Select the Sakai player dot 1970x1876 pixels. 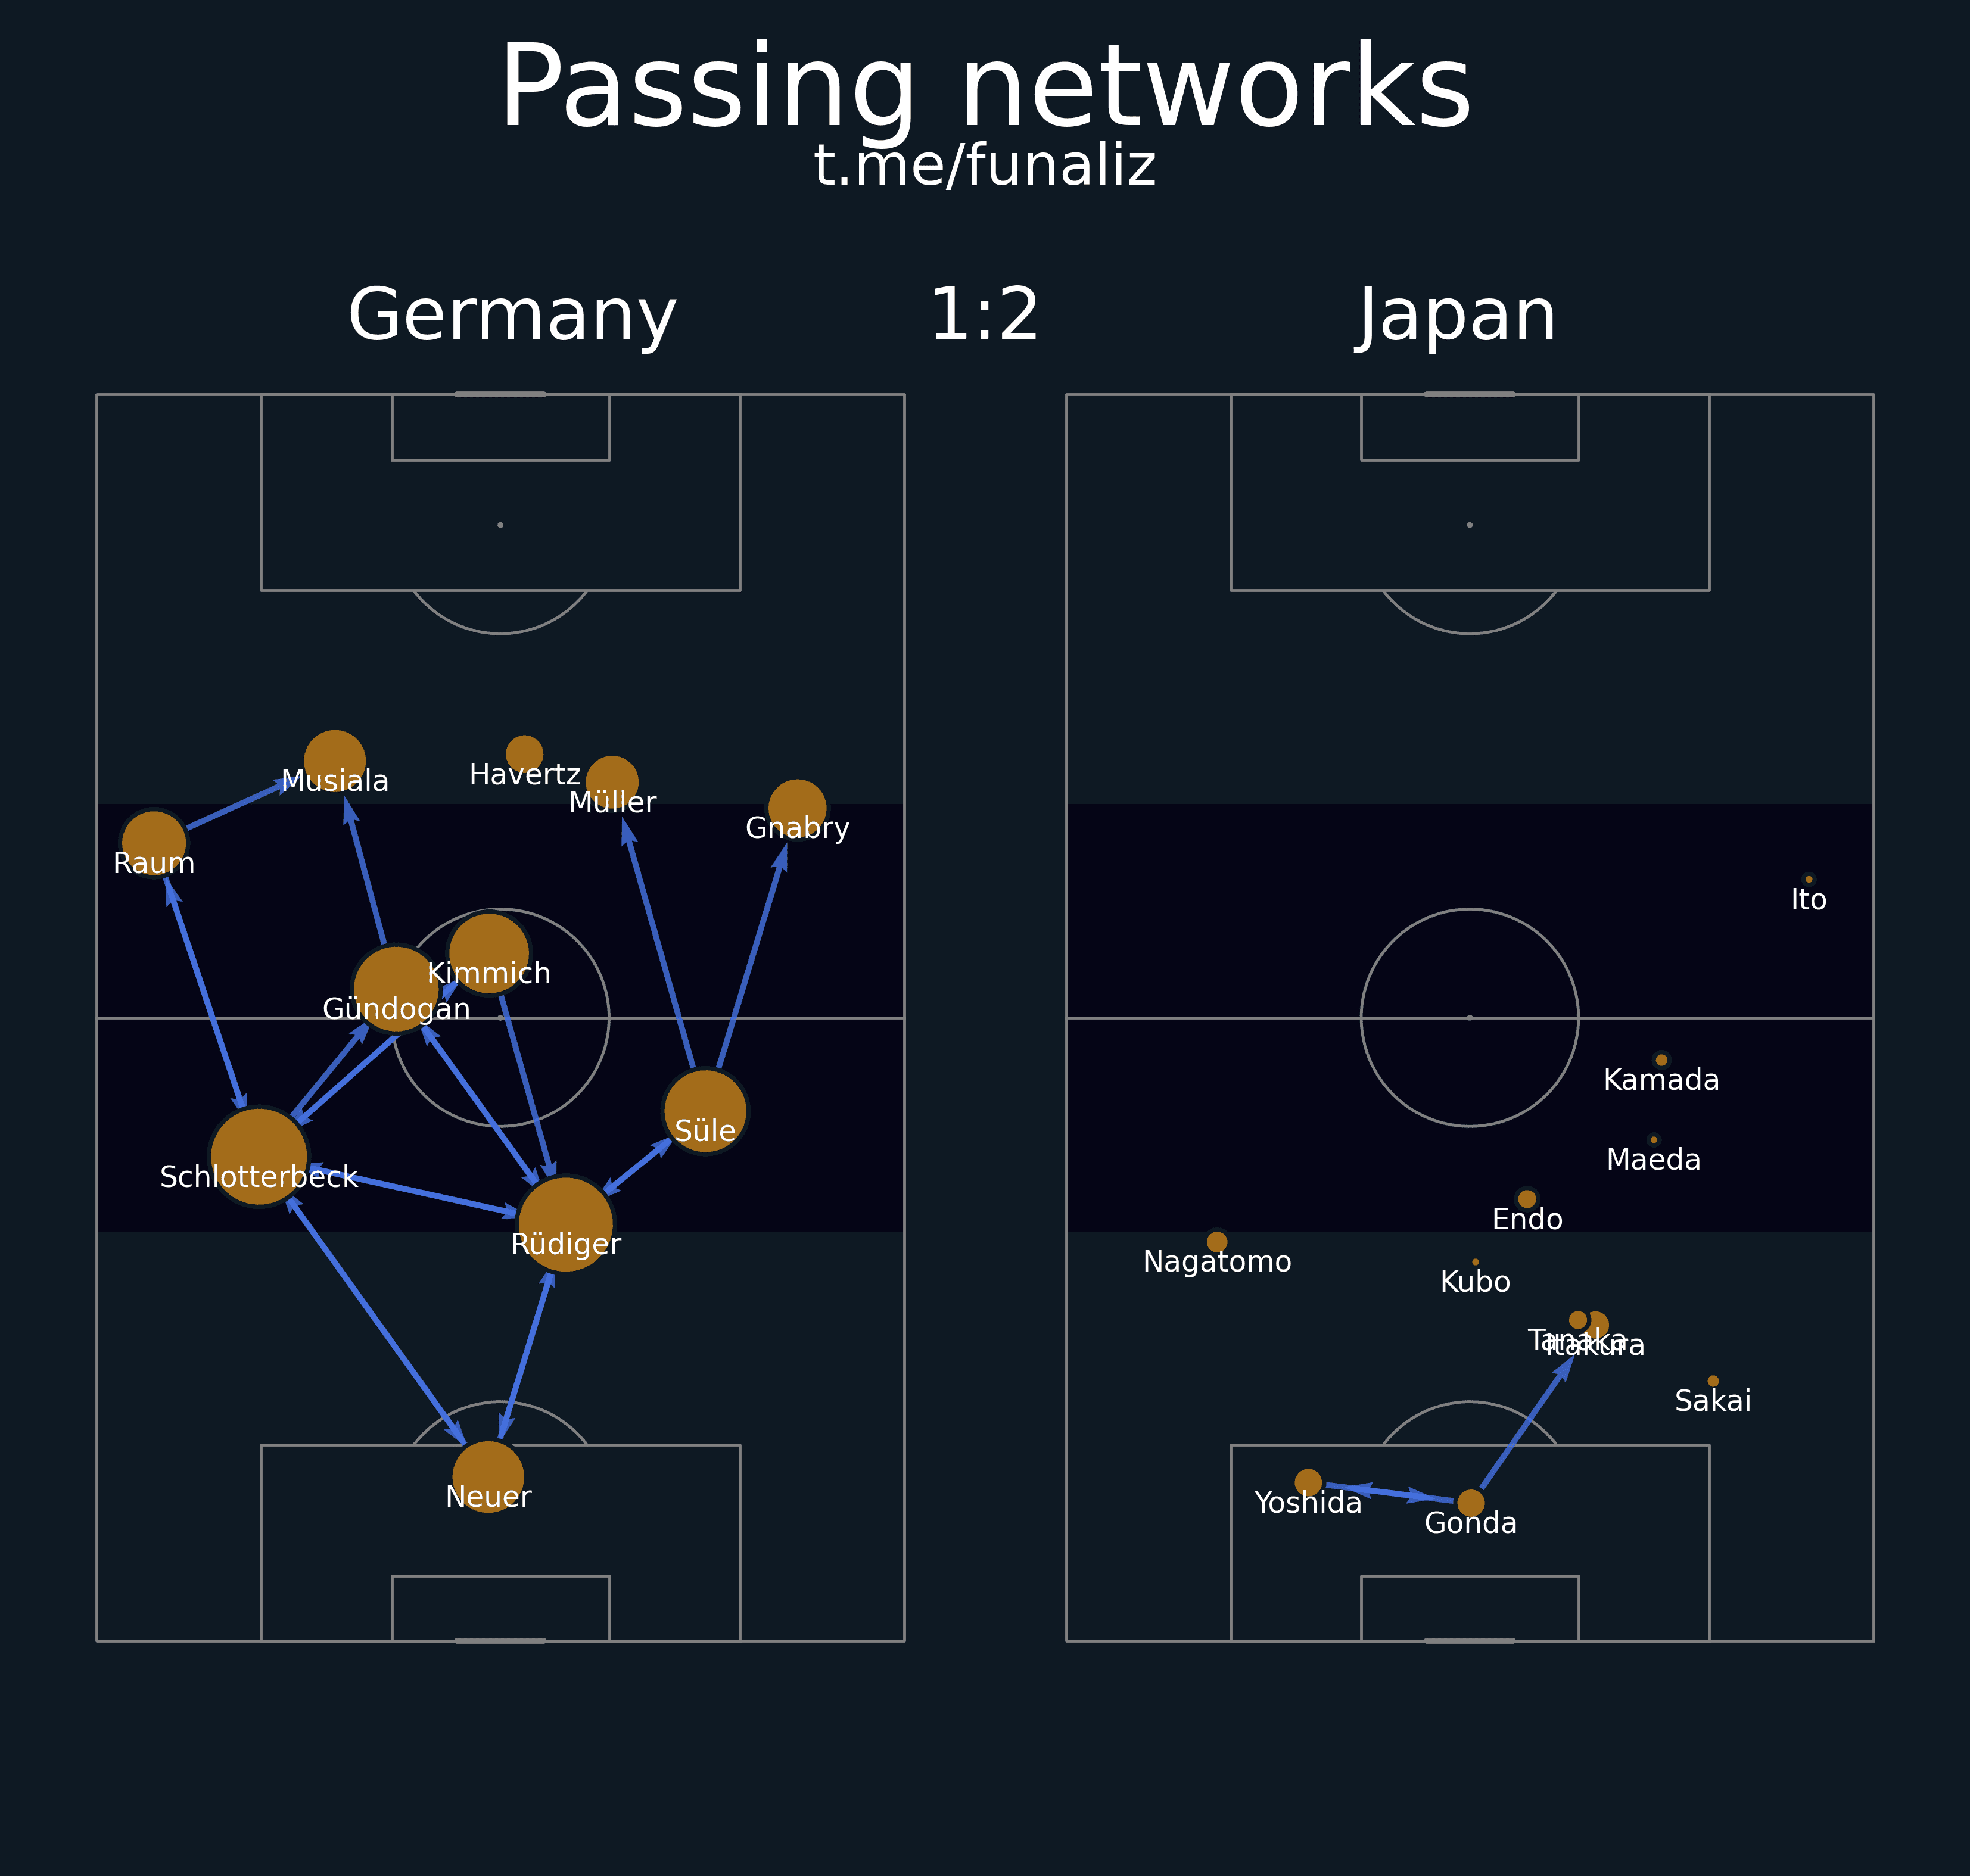click(x=1713, y=1381)
